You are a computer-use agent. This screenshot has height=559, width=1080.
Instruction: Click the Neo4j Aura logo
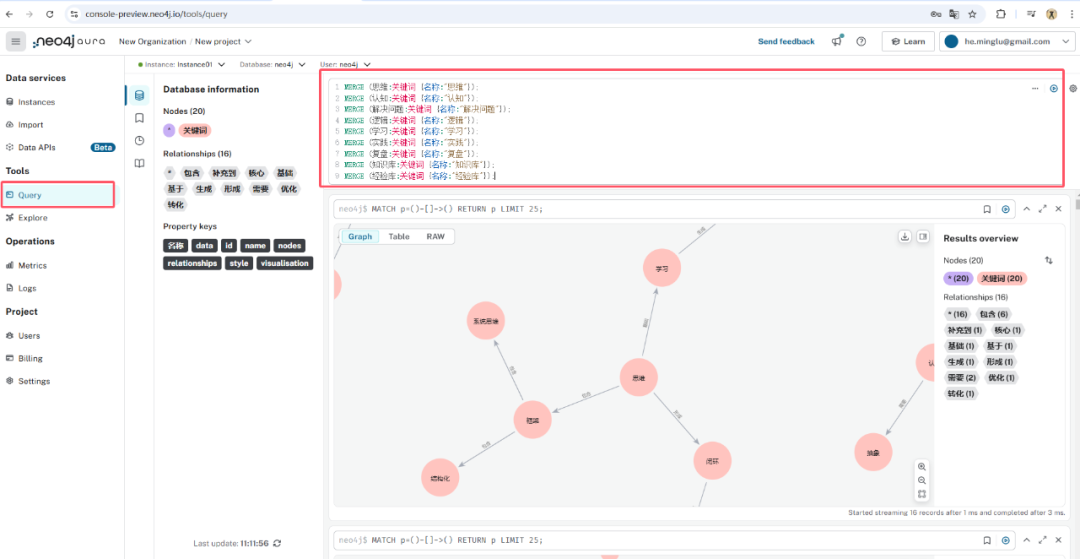[69, 41]
